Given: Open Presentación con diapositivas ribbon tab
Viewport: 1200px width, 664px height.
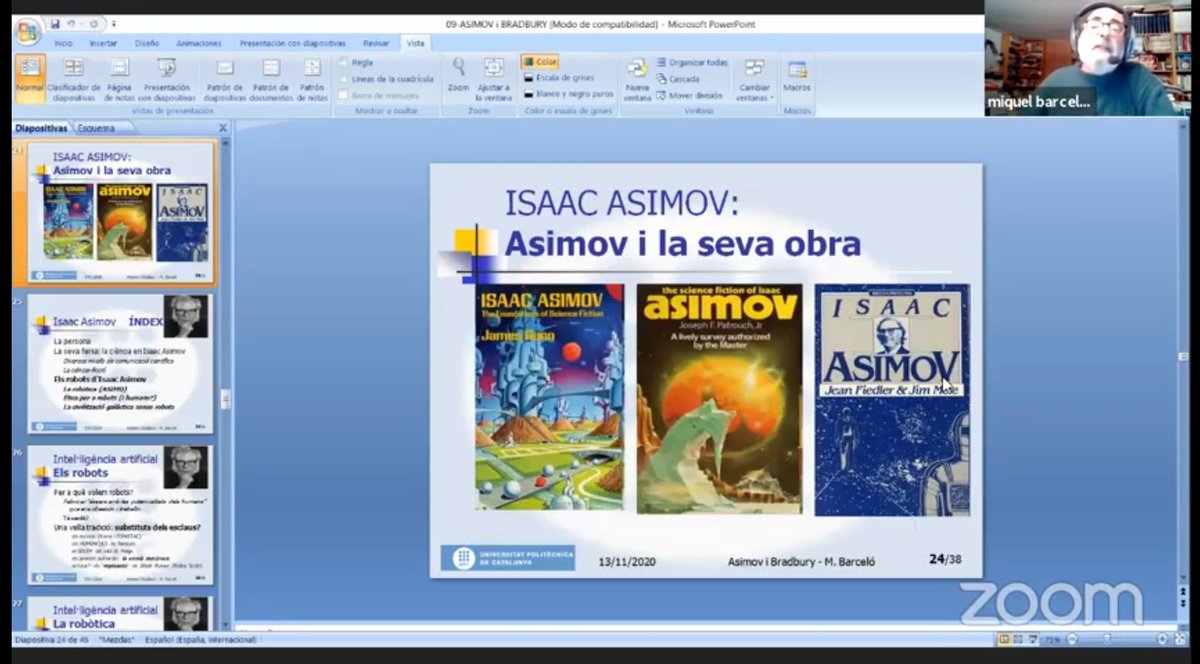Looking at the screenshot, I should coord(293,43).
